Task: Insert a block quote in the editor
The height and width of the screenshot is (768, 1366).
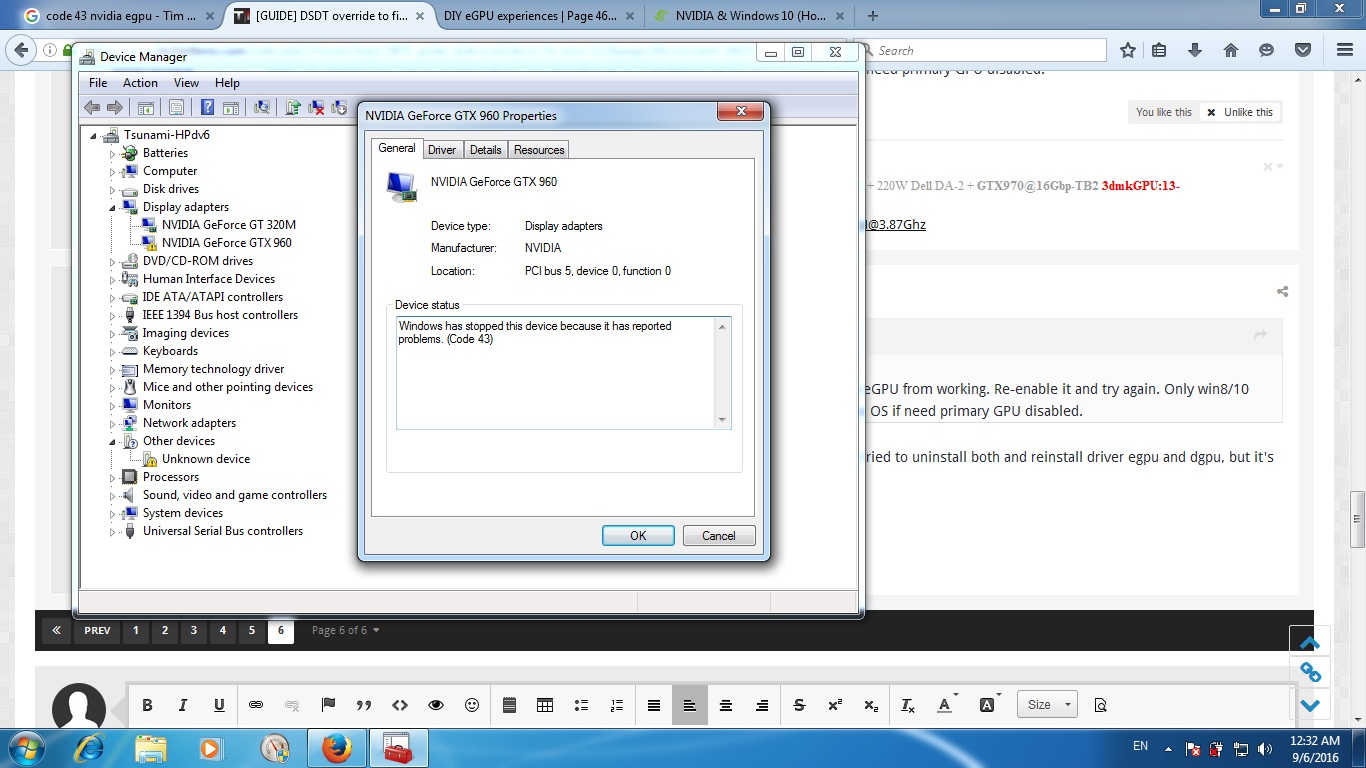Action: [x=364, y=705]
